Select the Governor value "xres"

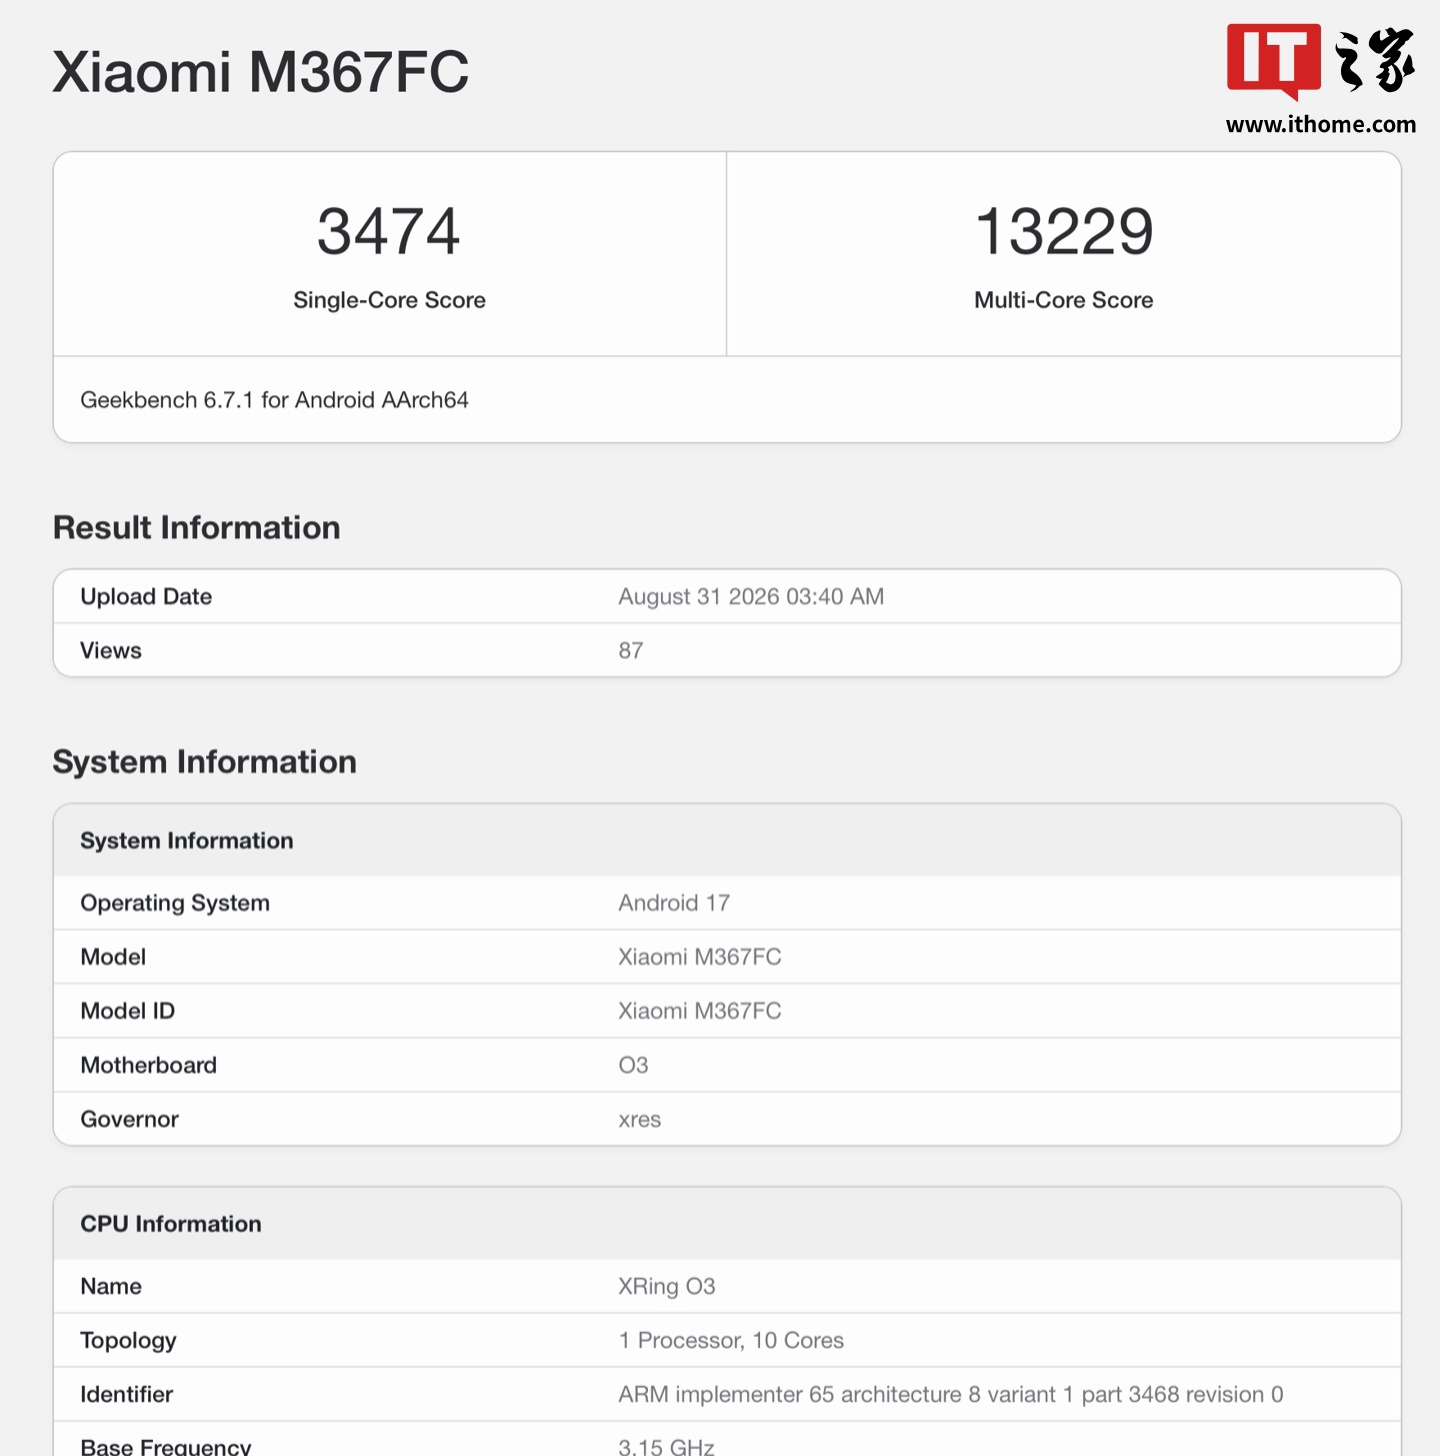(x=640, y=1119)
